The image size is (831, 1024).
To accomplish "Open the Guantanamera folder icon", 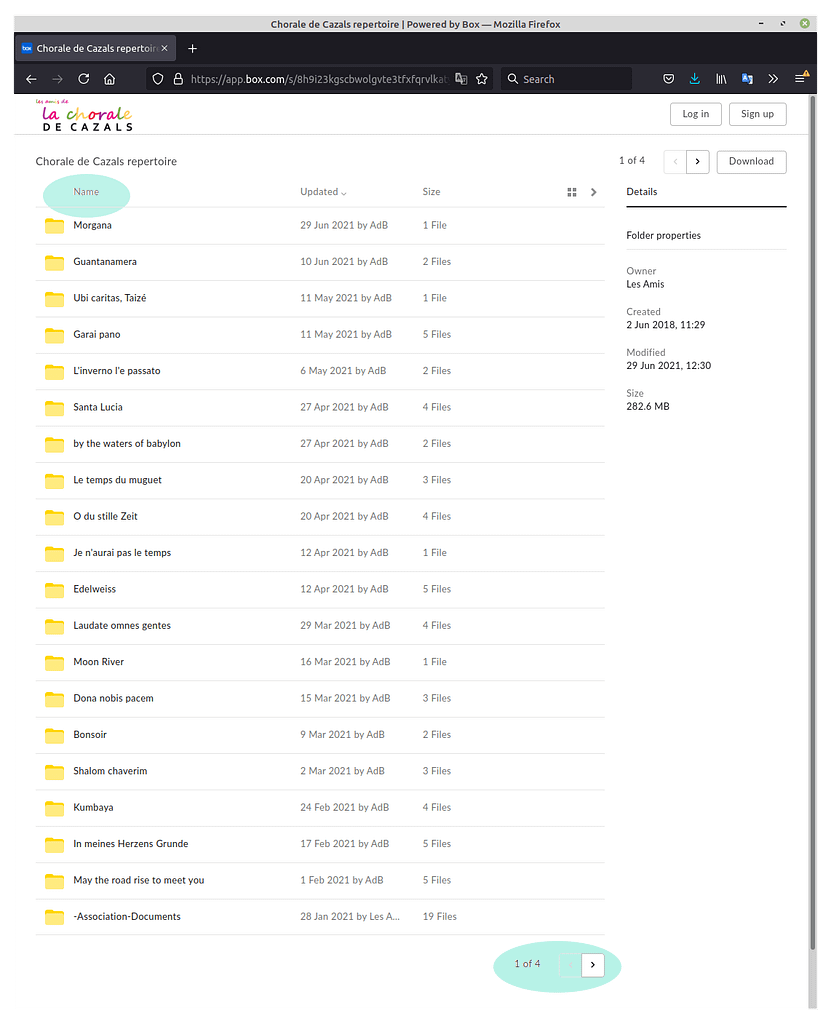I will coord(54,263).
